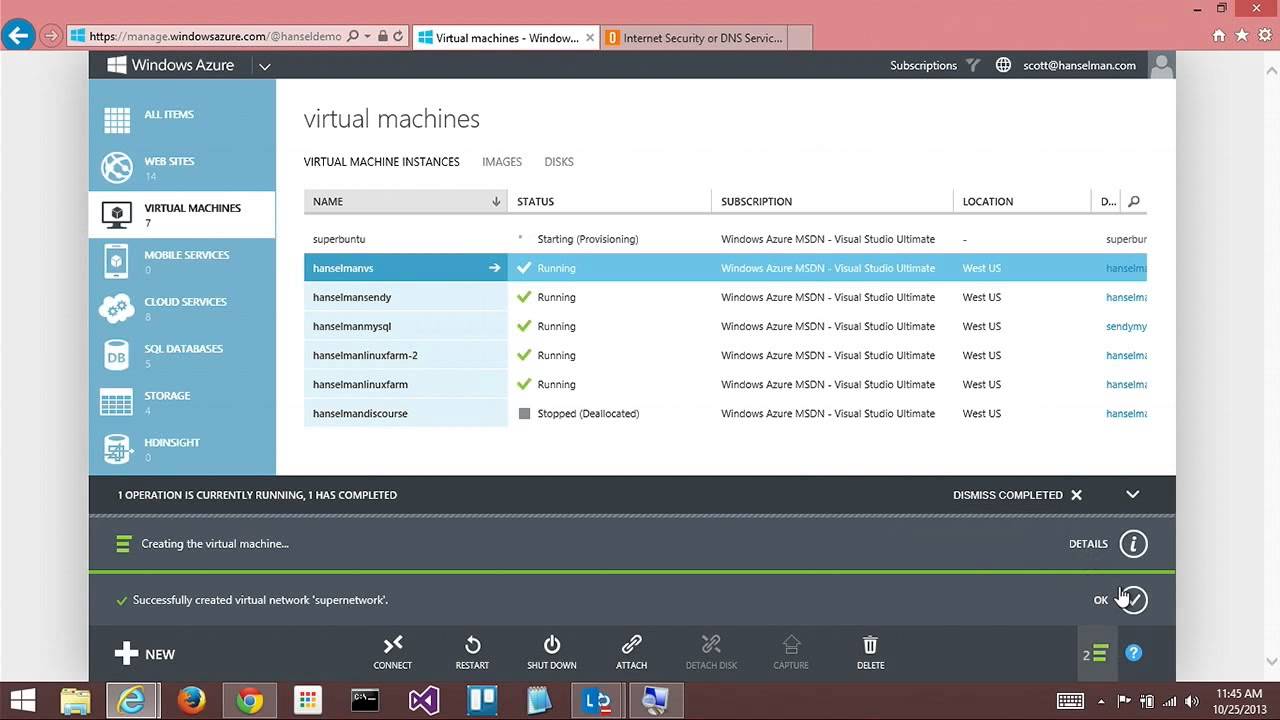Image resolution: width=1280 pixels, height=720 pixels.
Task: Open the language globe icon
Action: 1003,65
